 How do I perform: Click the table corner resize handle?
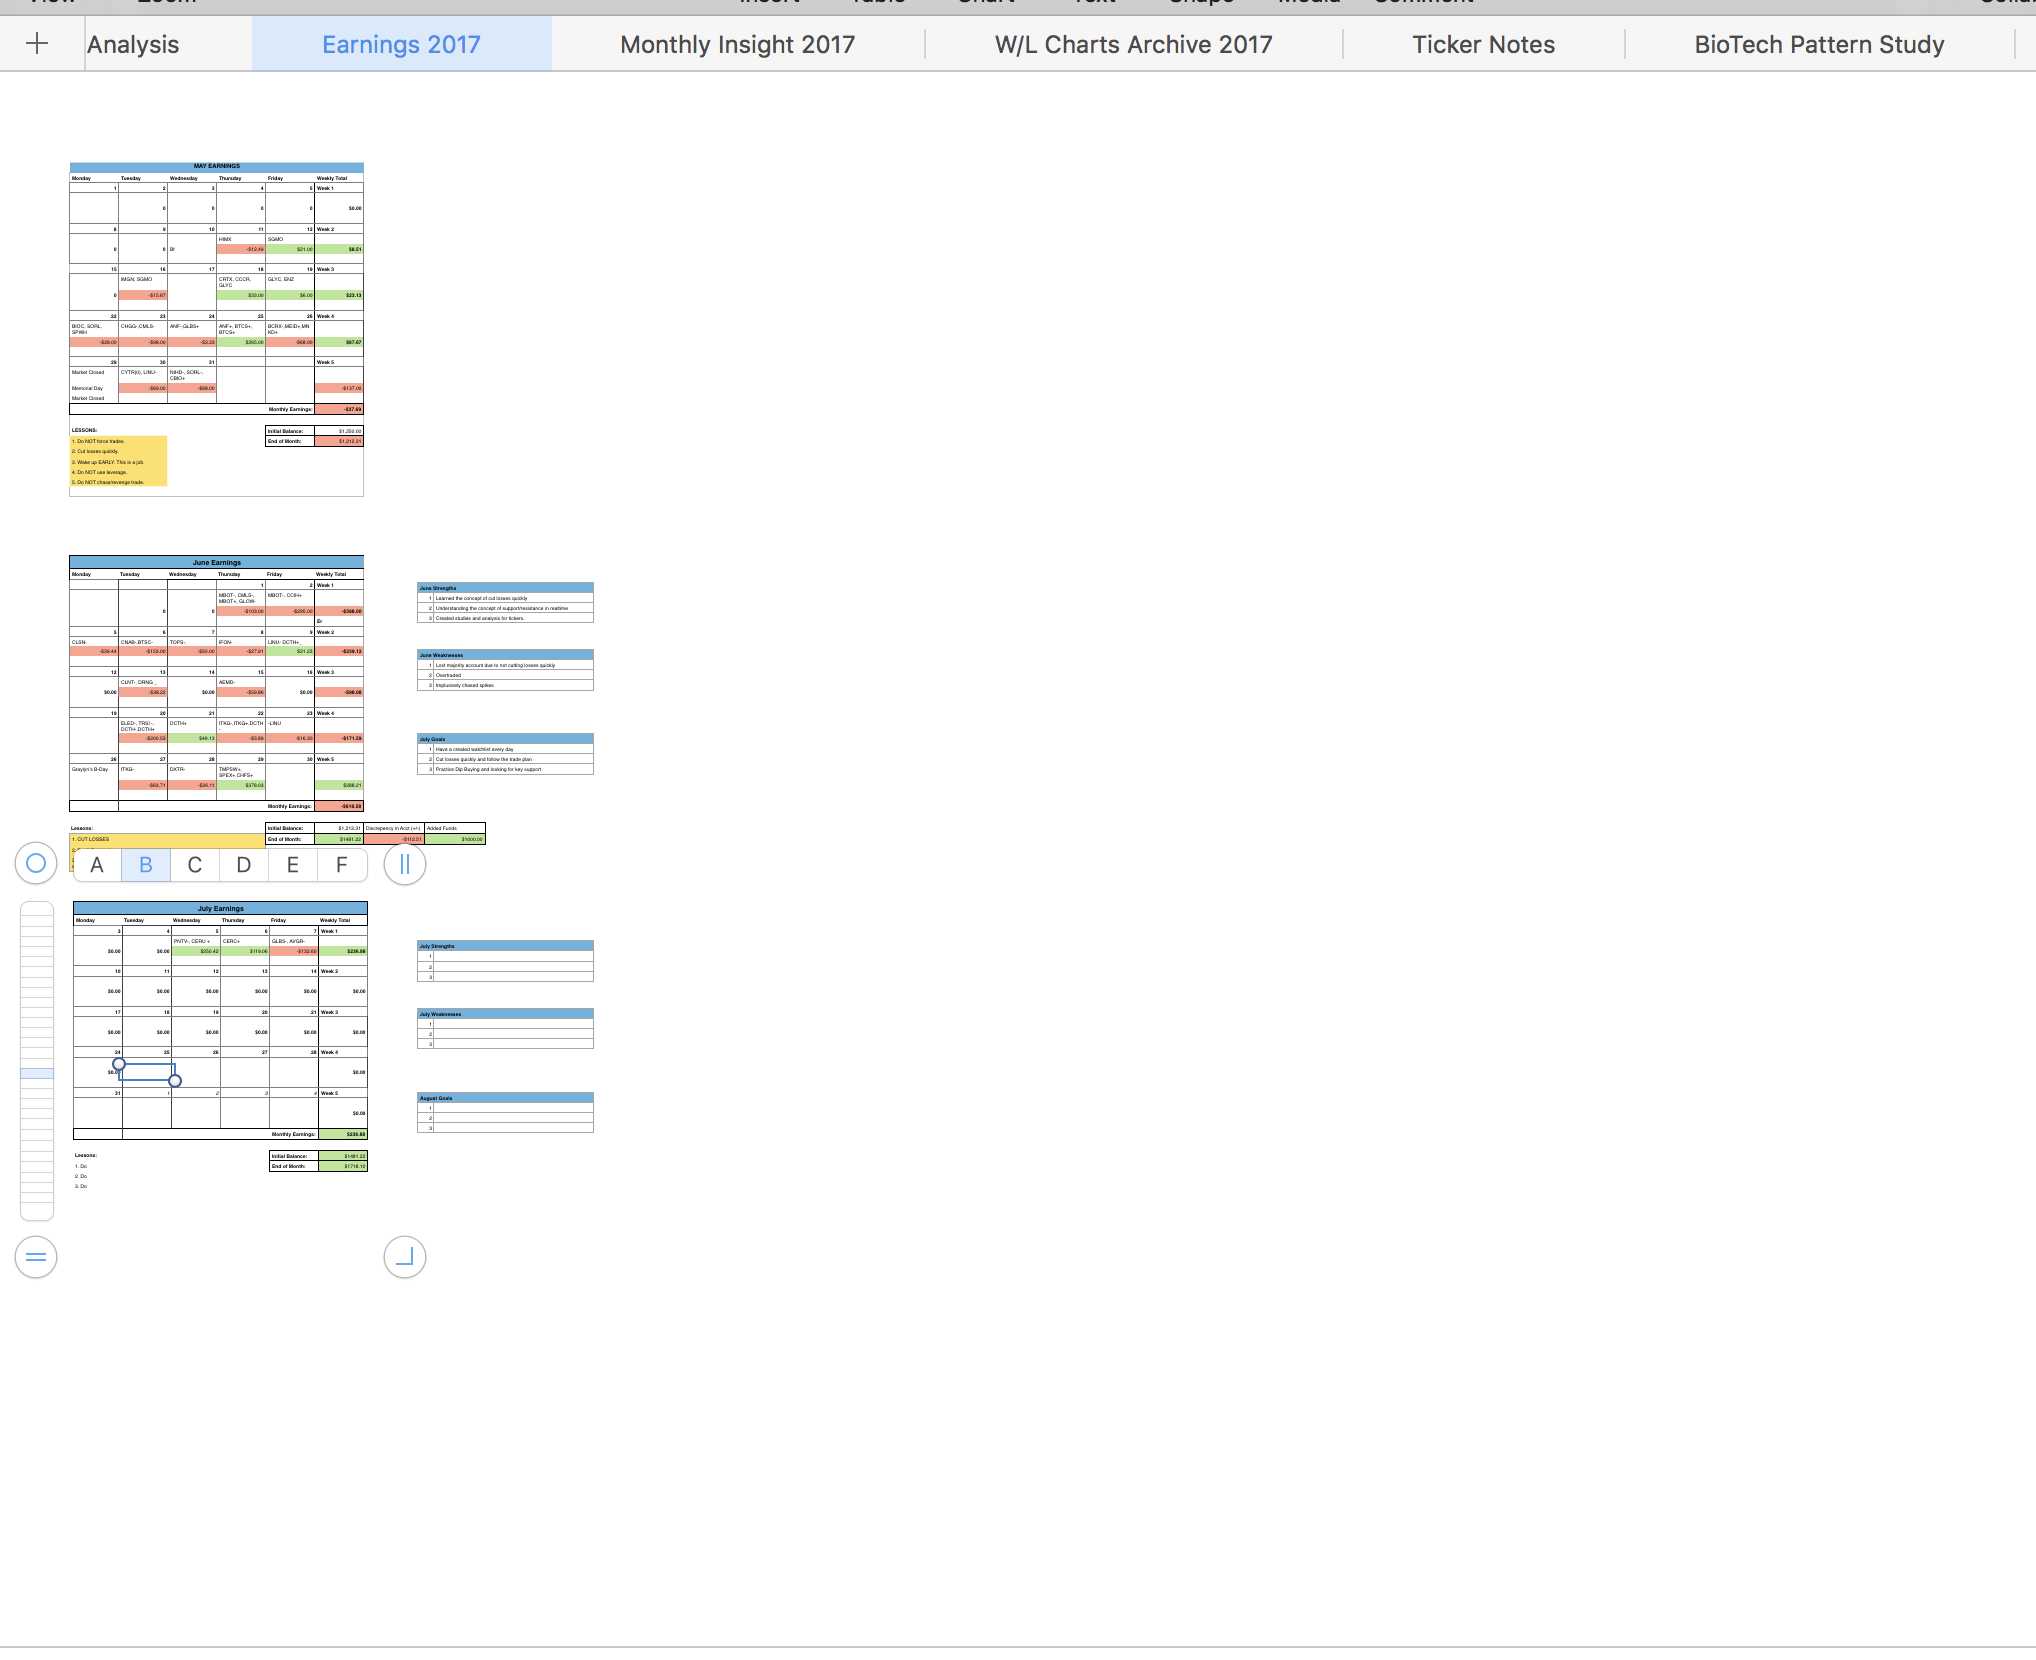click(405, 1257)
